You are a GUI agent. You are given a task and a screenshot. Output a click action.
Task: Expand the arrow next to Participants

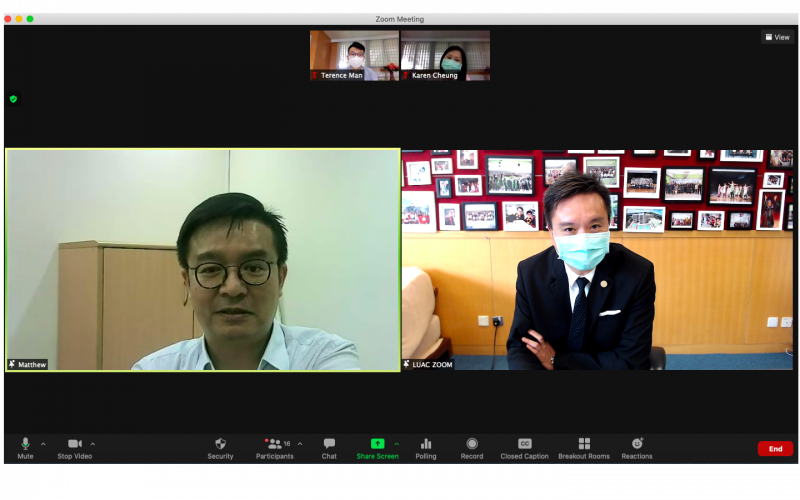pyautogui.click(x=300, y=444)
